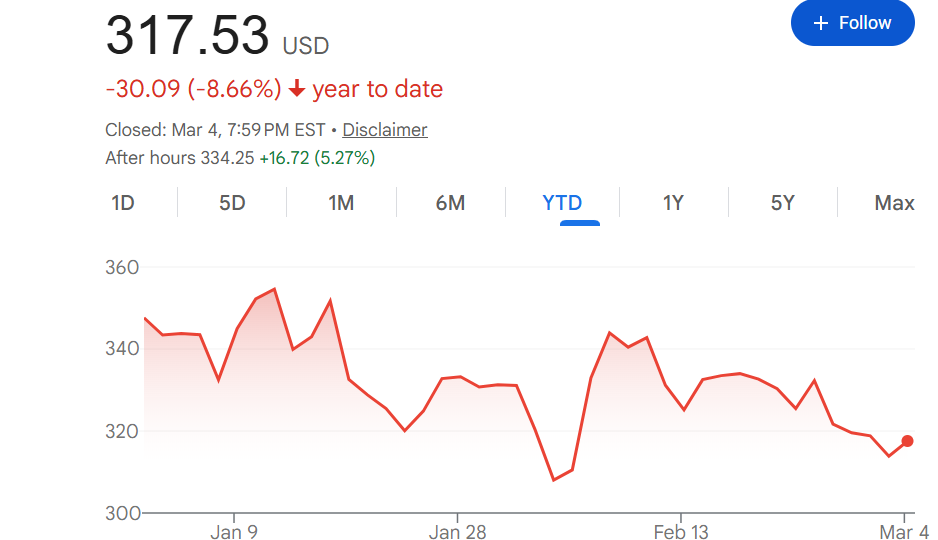Click the 360 y-axis label
The height and width of the screenshot is (540, 938).
coord(122,268)
